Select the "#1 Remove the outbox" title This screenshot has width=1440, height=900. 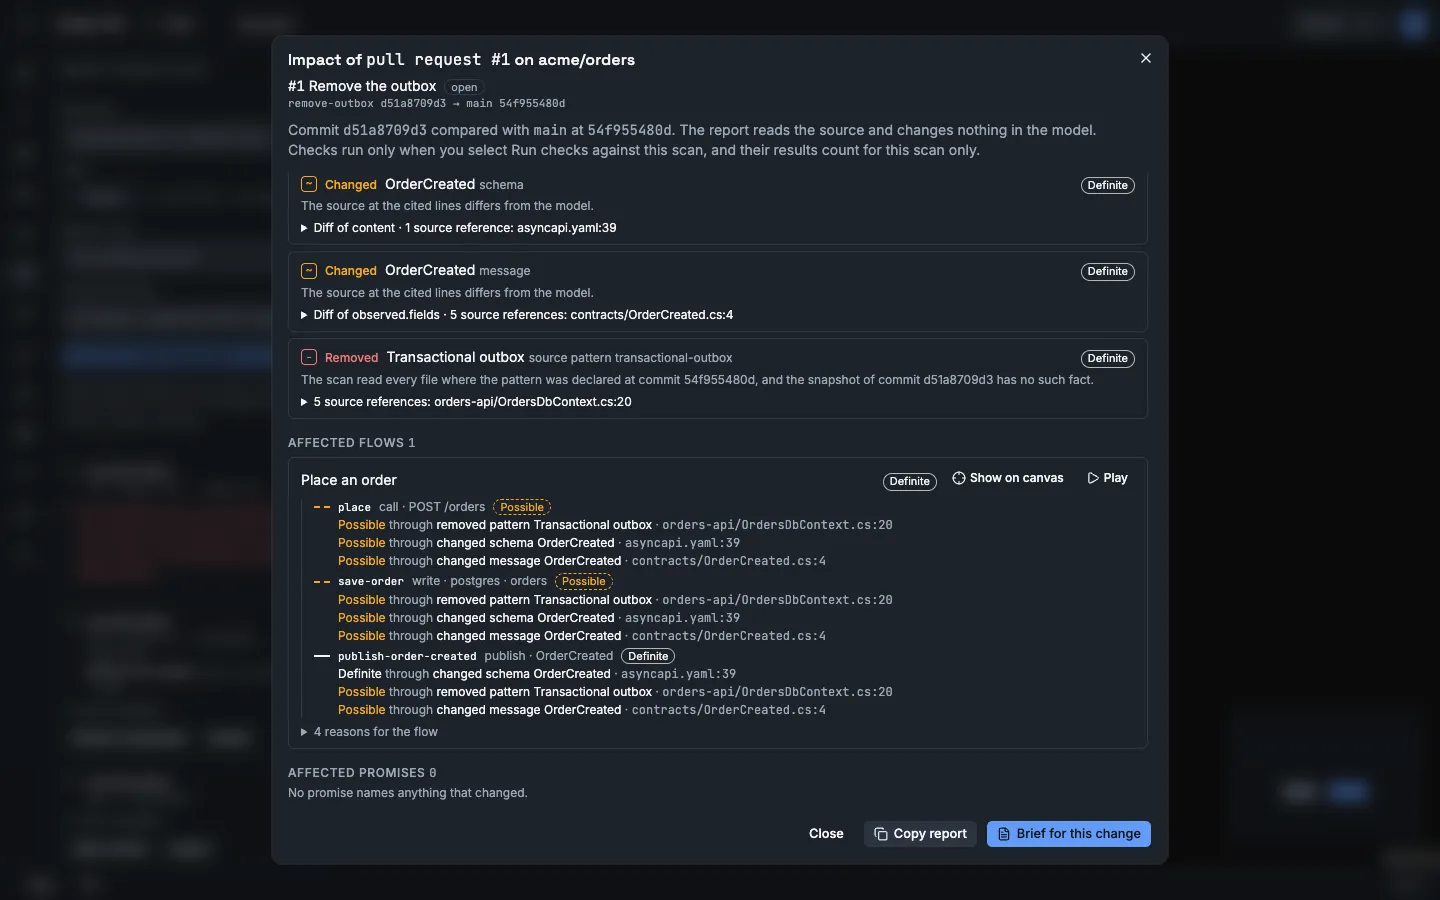(362, 86)
